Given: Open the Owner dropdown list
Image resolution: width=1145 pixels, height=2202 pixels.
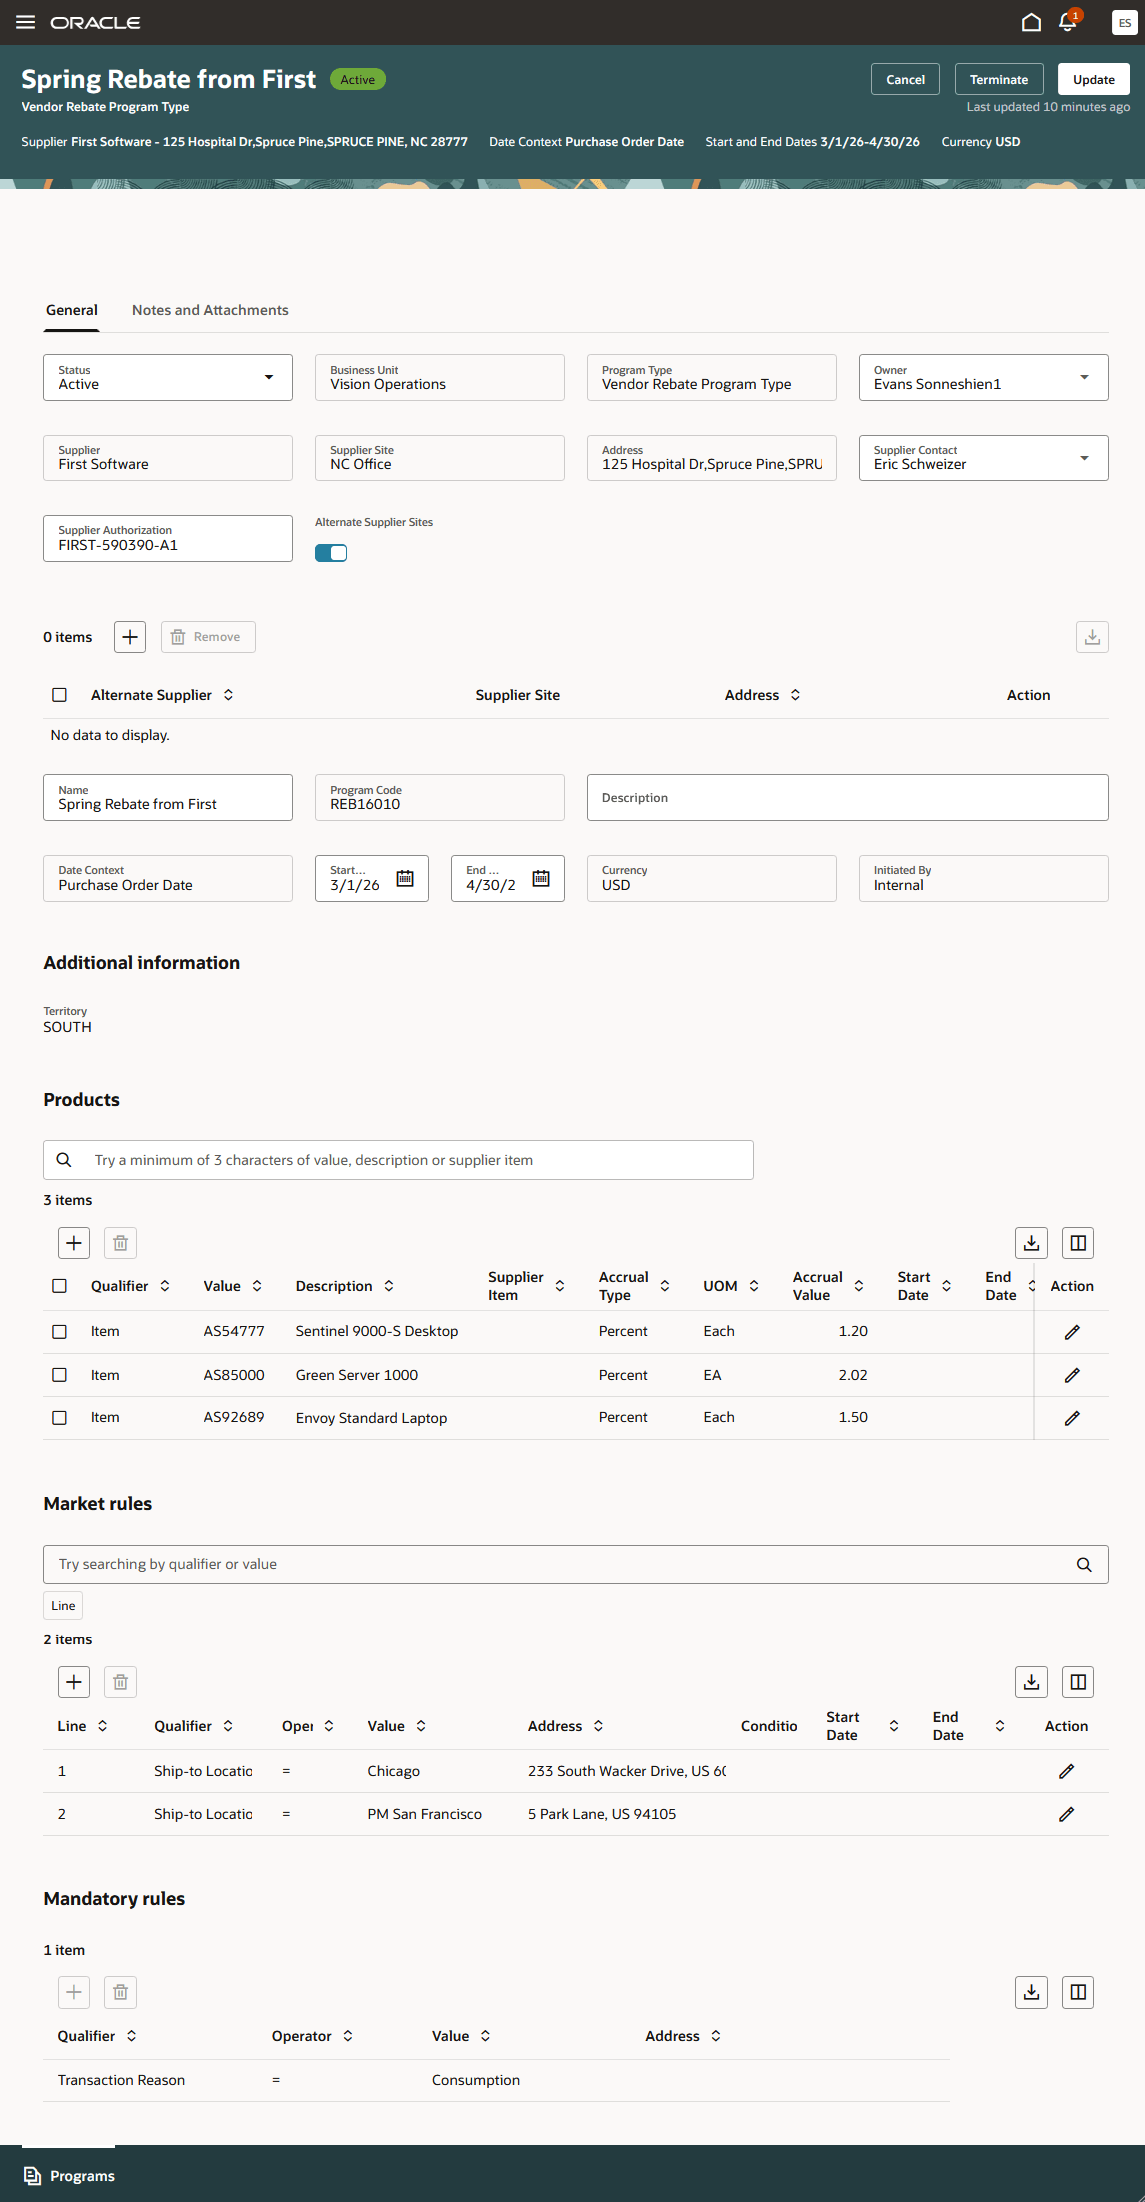Looking at the screenshot, I should 1084,377.
